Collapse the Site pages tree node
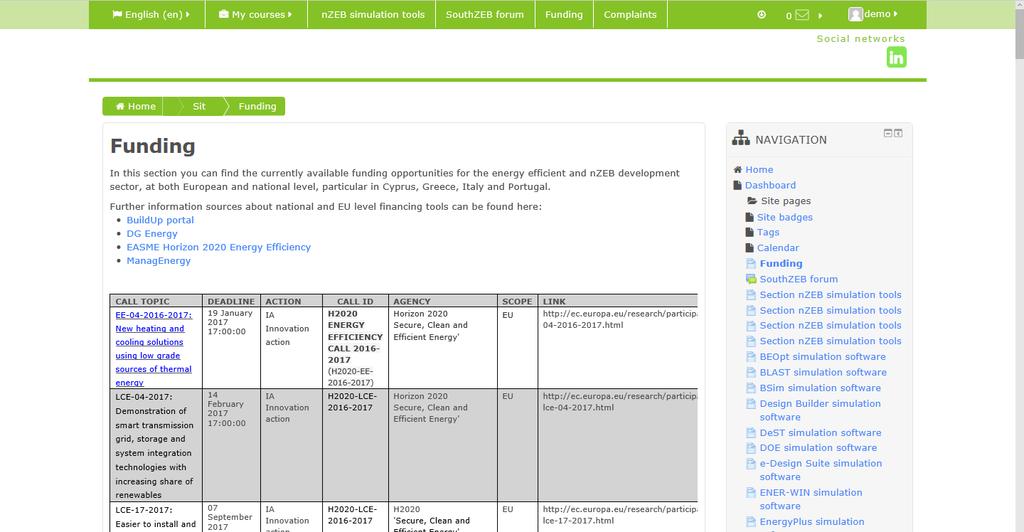Viewport: 1024px width, 532px height. [786, 201]
